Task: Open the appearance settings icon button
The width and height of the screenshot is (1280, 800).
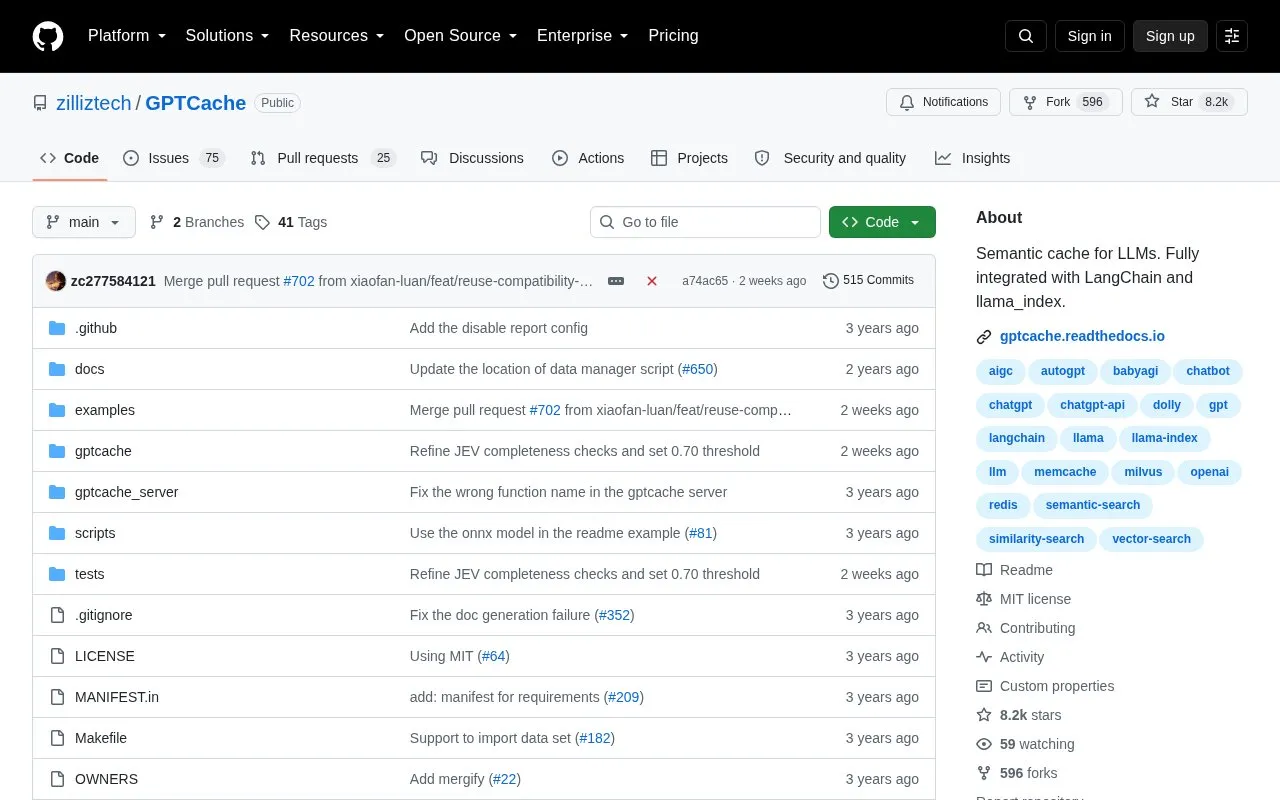Action: pos(1232,36)
